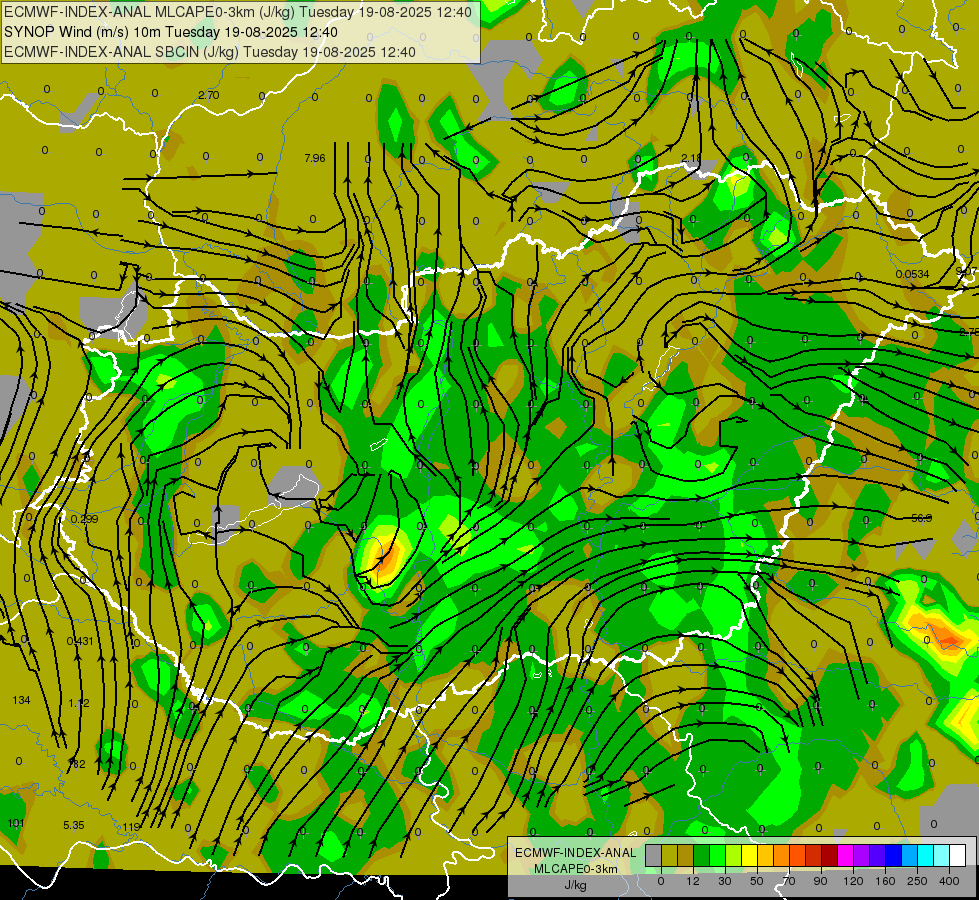Pick the indigo swatch left of 160 tick
The height and width of the screenshot is (900, 979).
(x=878, y=855)
